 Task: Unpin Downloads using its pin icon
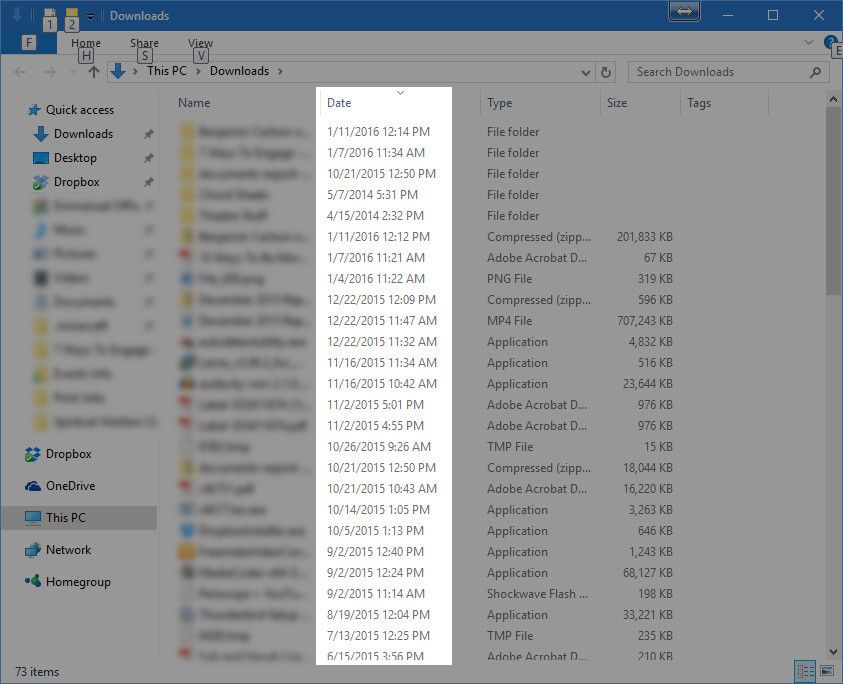pos(148,134)
